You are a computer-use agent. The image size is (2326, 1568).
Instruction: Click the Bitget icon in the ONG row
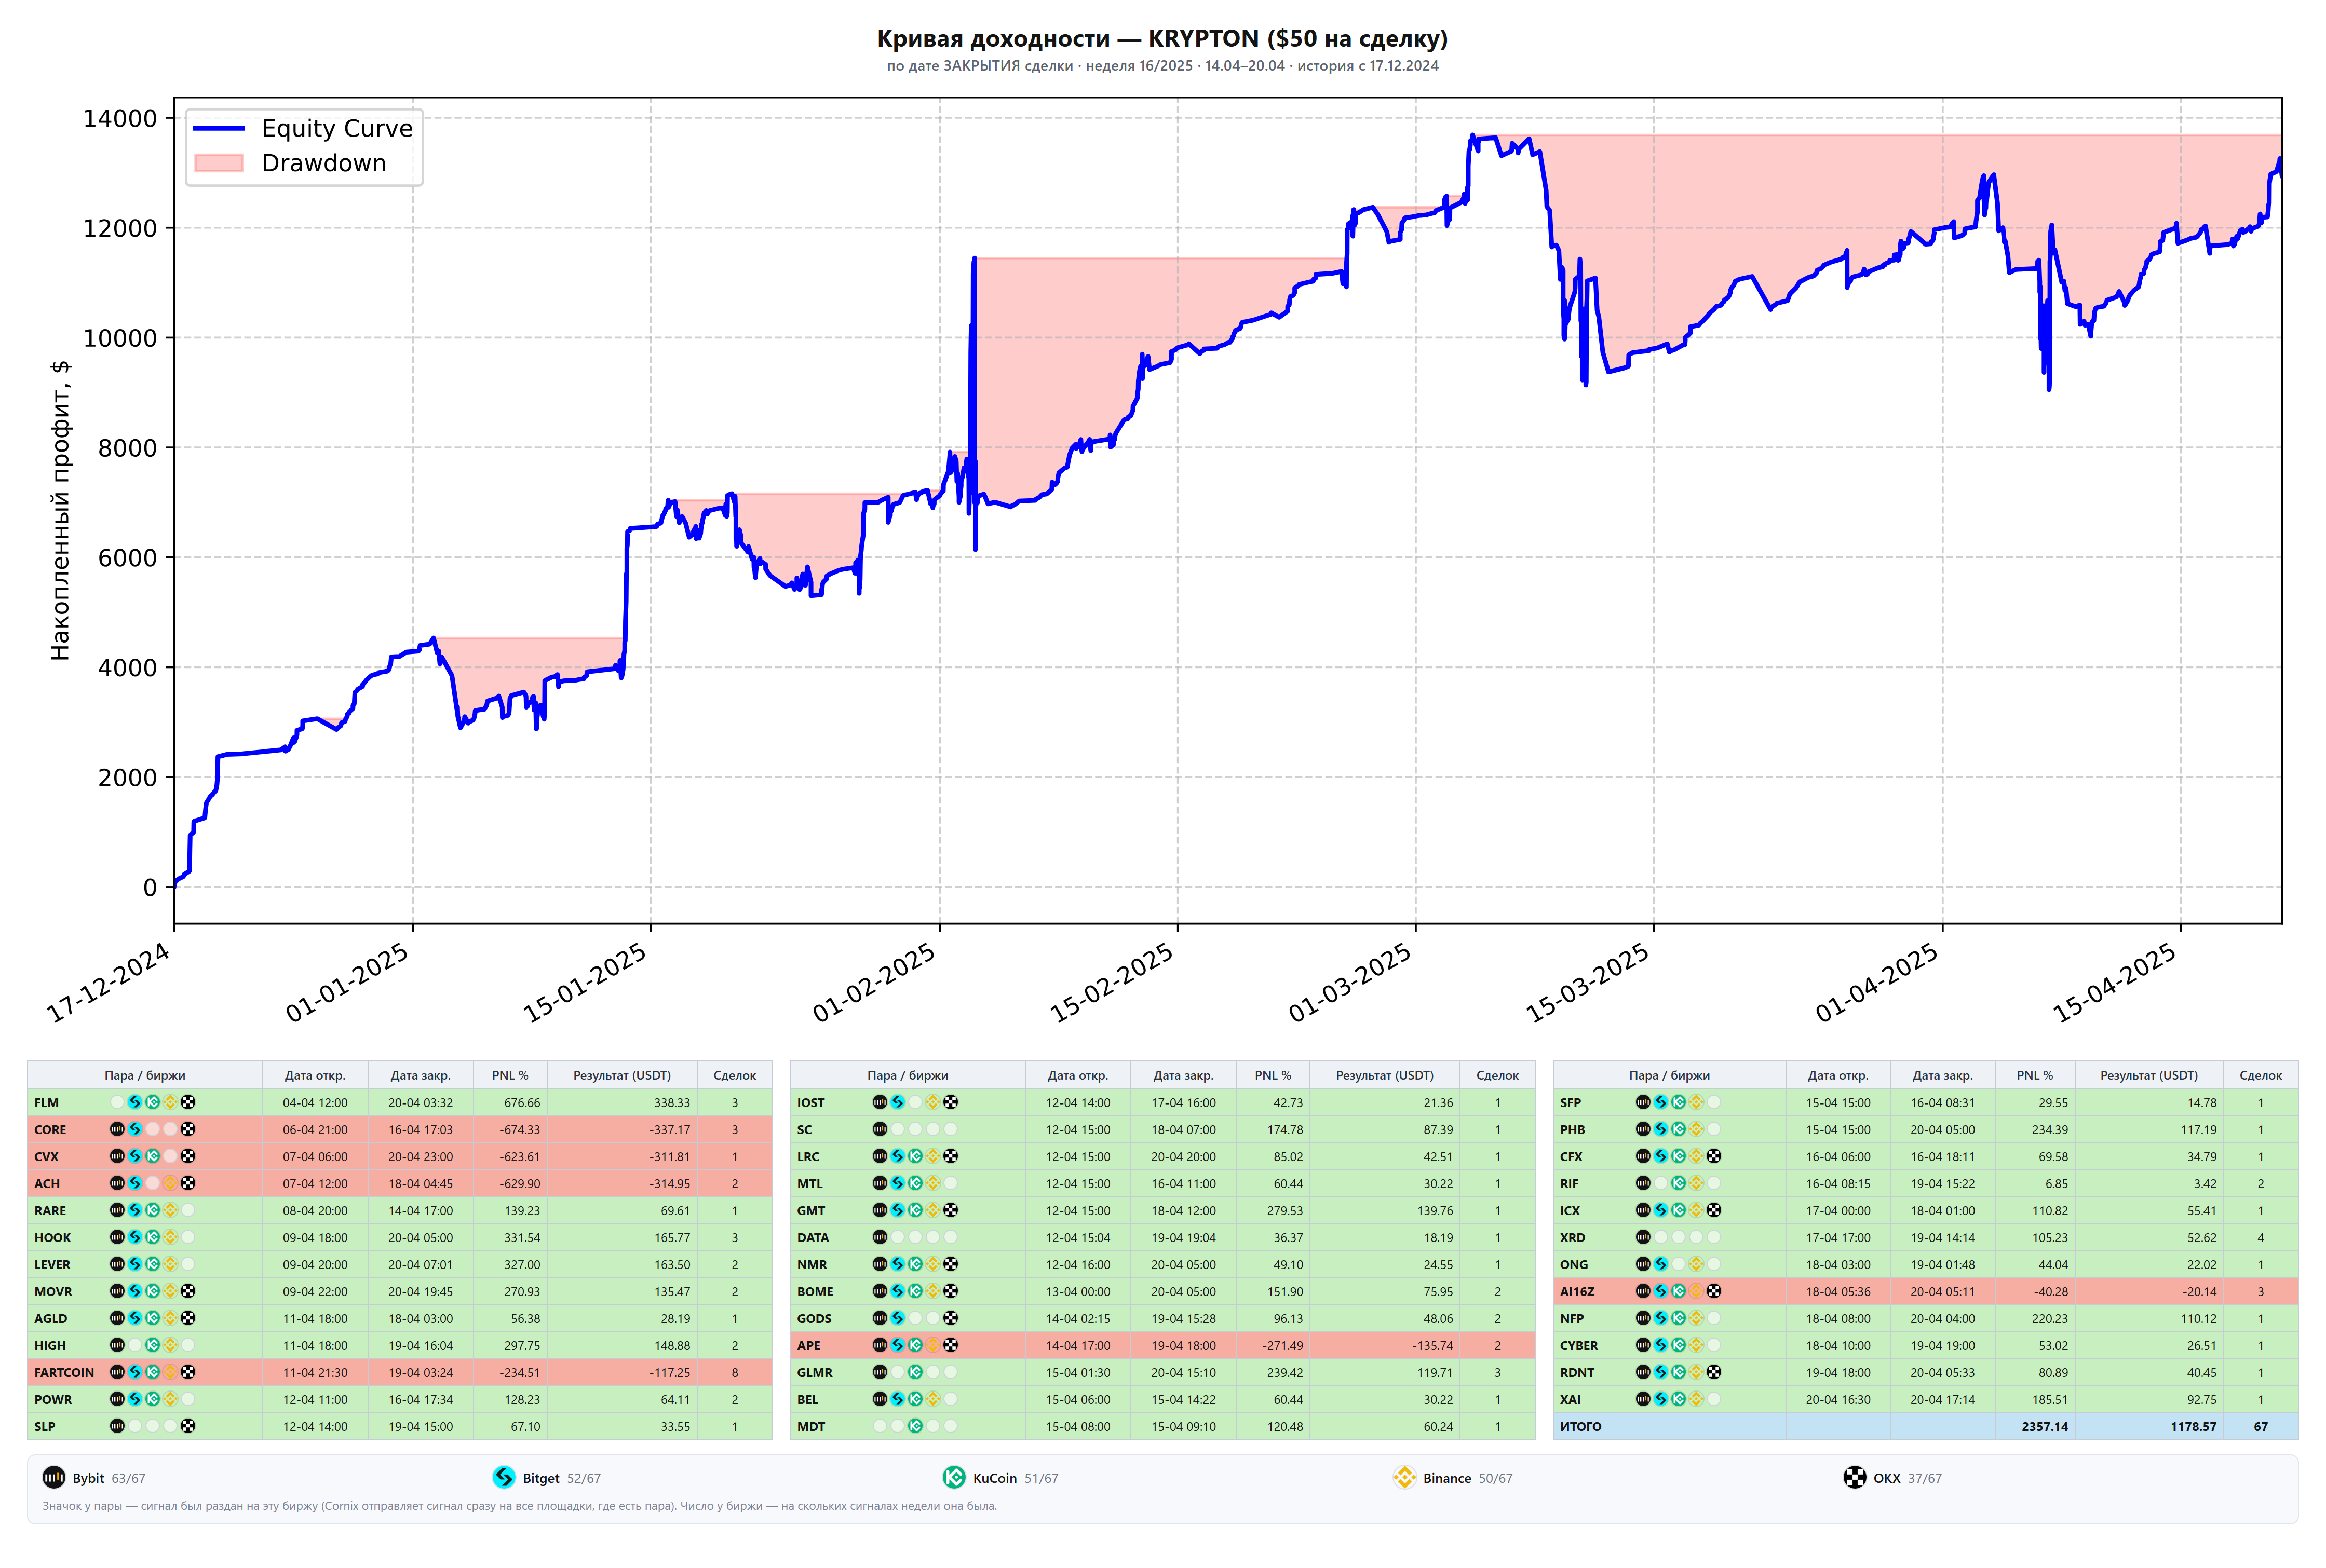pyautogui.click(x=1661, y=1264)
